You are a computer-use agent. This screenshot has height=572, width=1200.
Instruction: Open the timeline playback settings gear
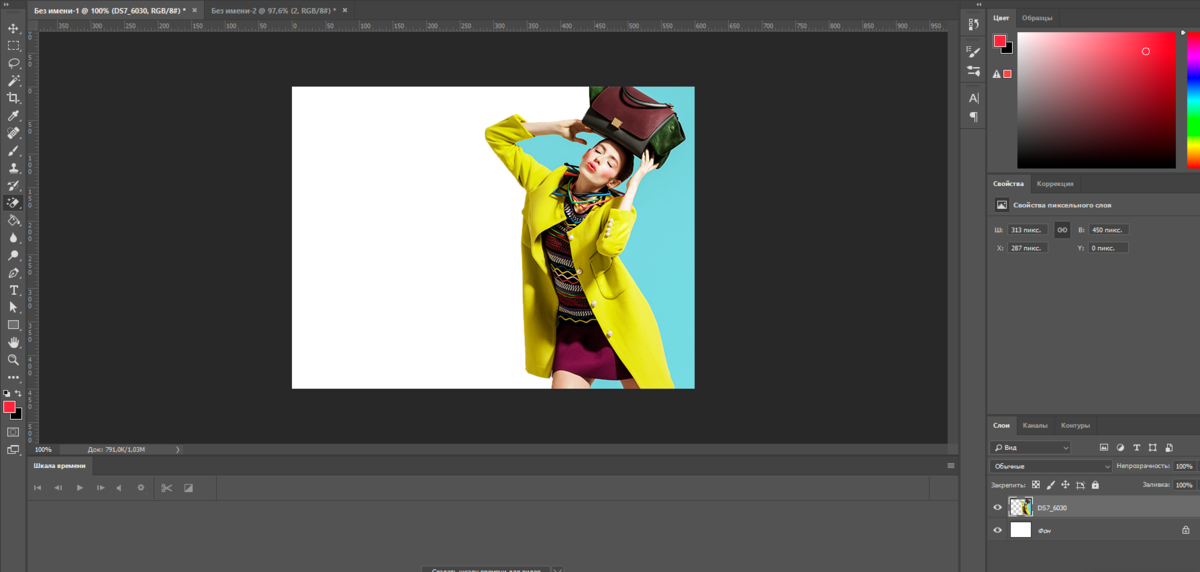pos(141,488)
